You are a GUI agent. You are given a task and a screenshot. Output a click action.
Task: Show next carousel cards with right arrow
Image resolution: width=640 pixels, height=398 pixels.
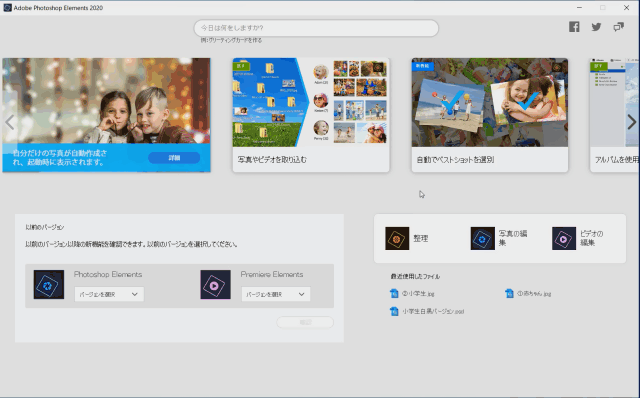(631, 122)
